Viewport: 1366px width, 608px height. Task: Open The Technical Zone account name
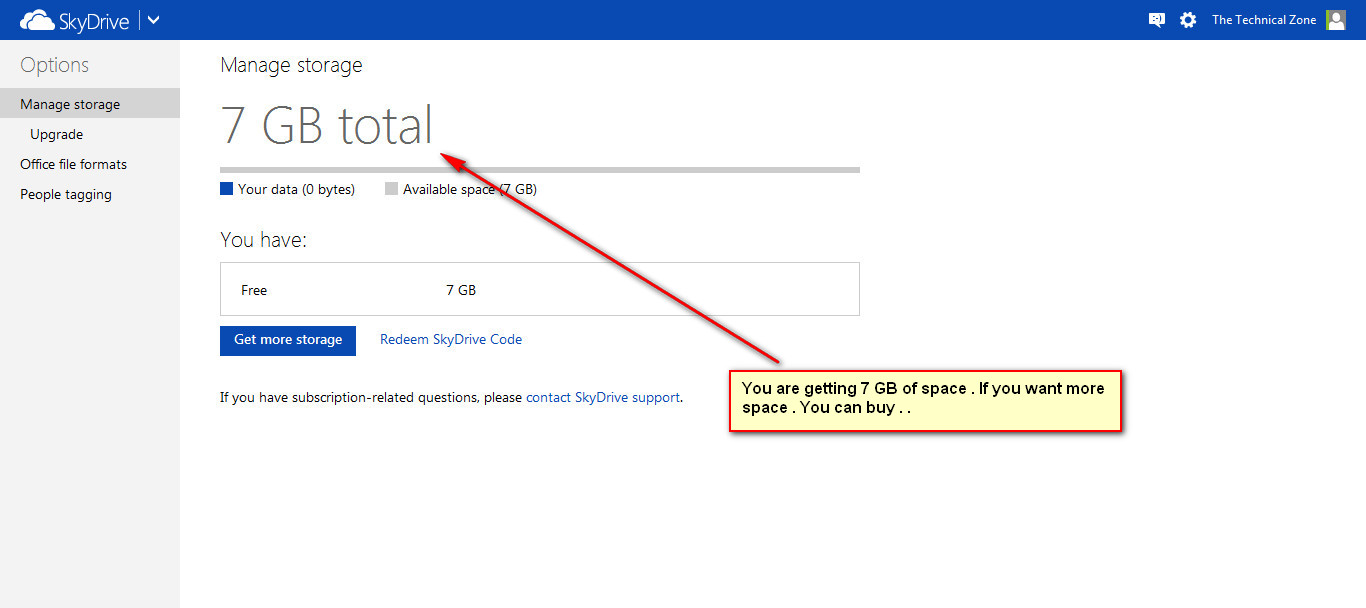(x=1264, y=20)
